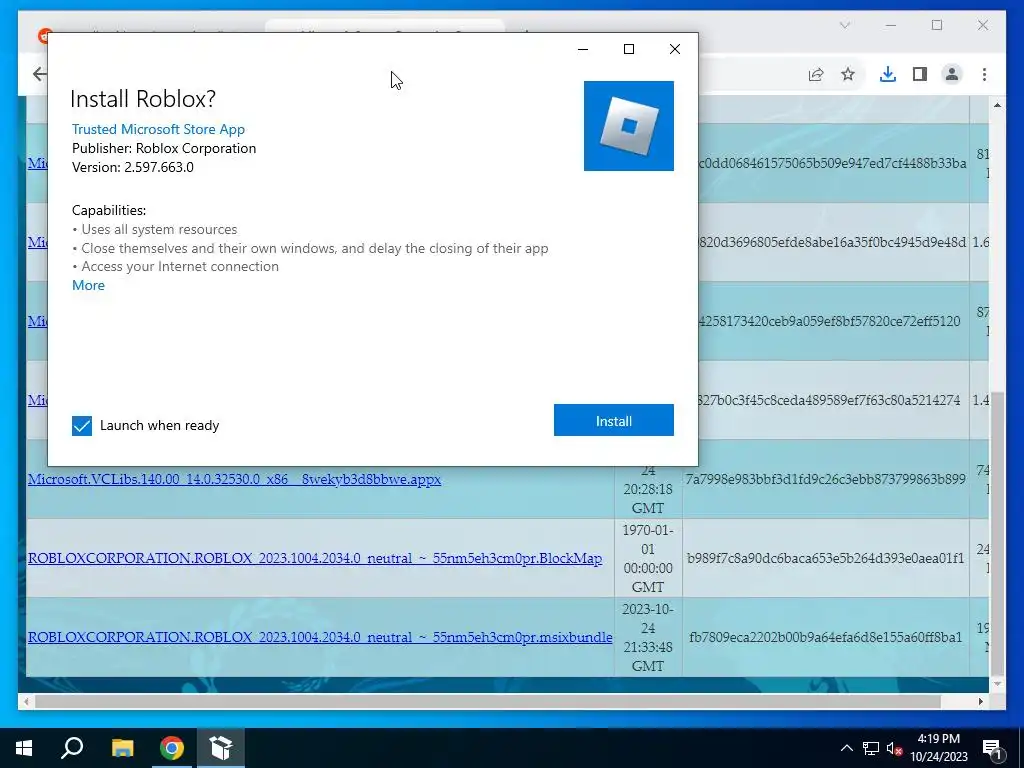Click scroll left arrow at bottom

pos(26,701)
